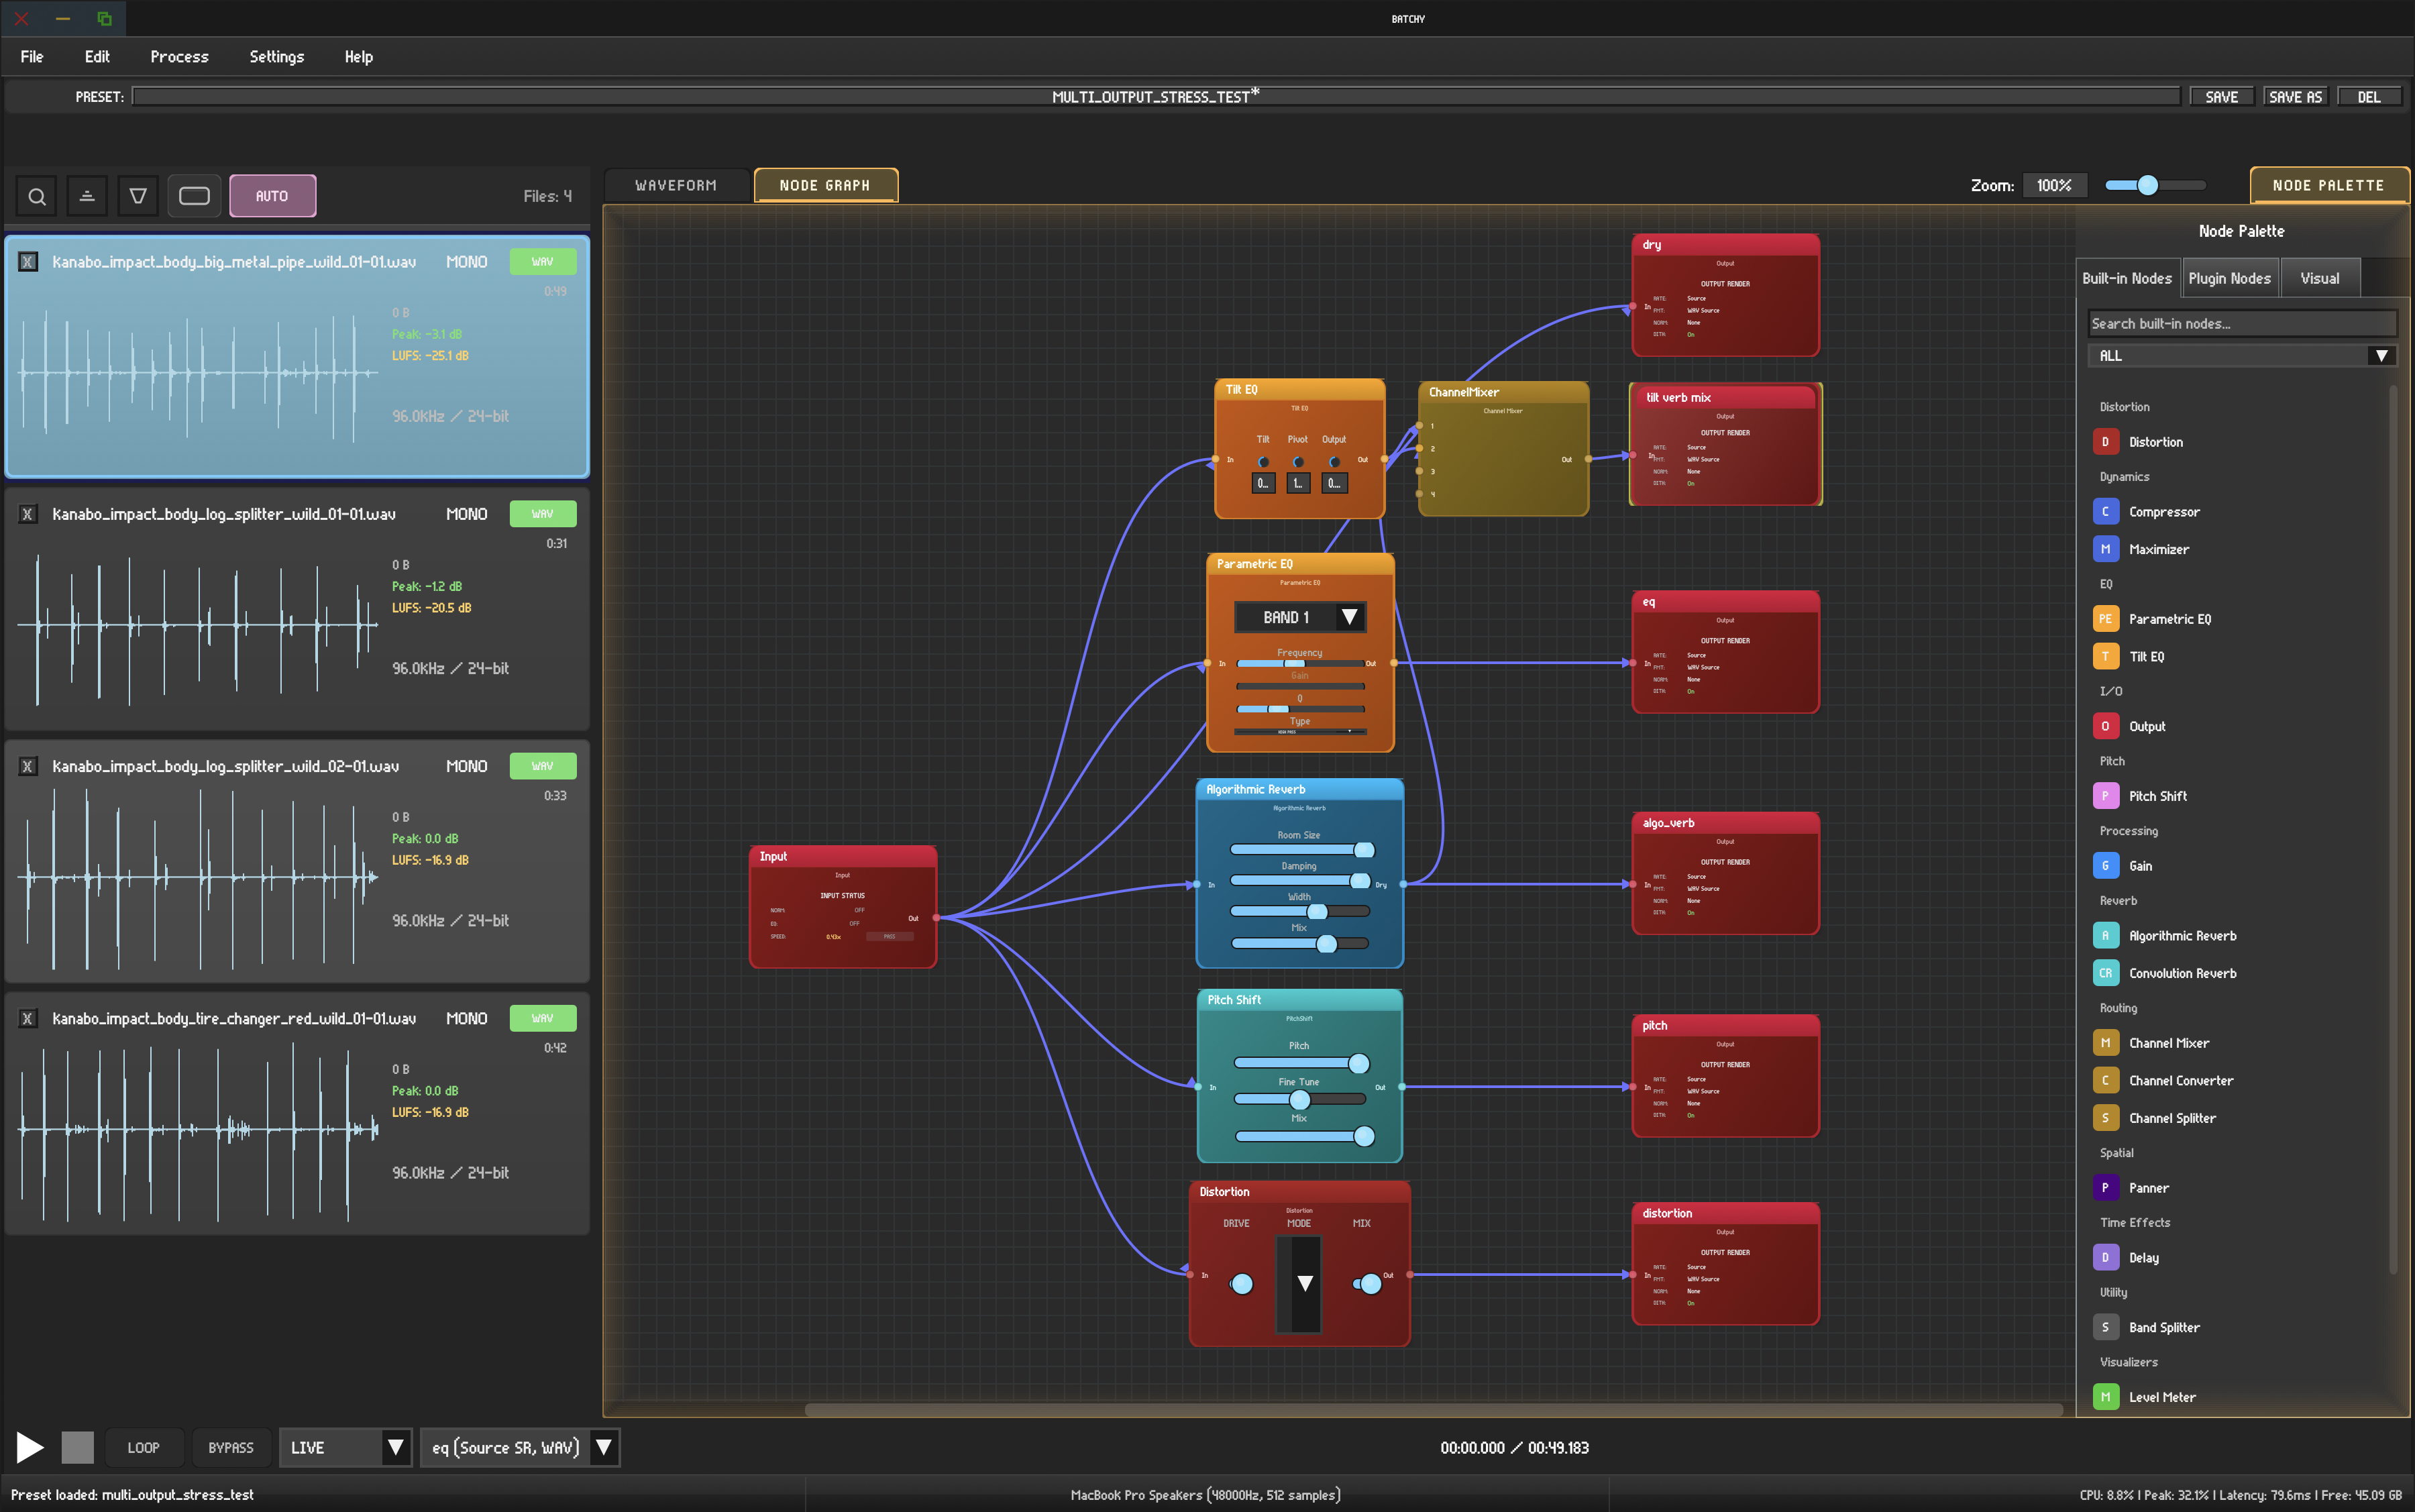
Task: Select the Compressor node icon in the palette
Action: (x=2106, y=511)
